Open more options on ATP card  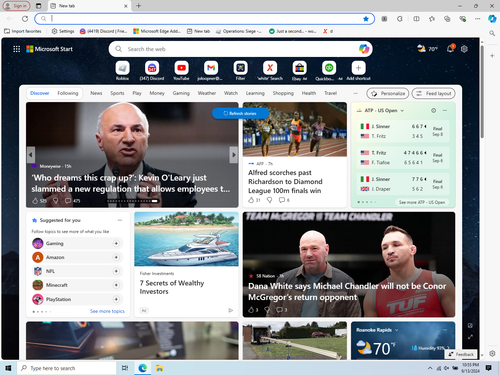click(x=445, y=110)
